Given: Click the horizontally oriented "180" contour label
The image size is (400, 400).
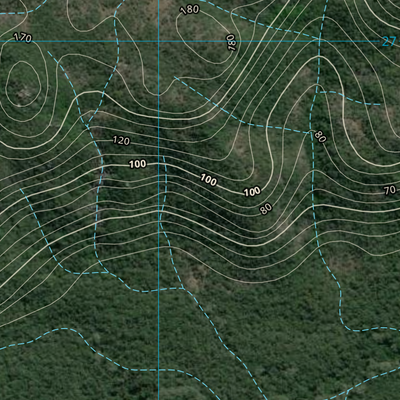Looking at the screenshot, I should coord(190,10).
